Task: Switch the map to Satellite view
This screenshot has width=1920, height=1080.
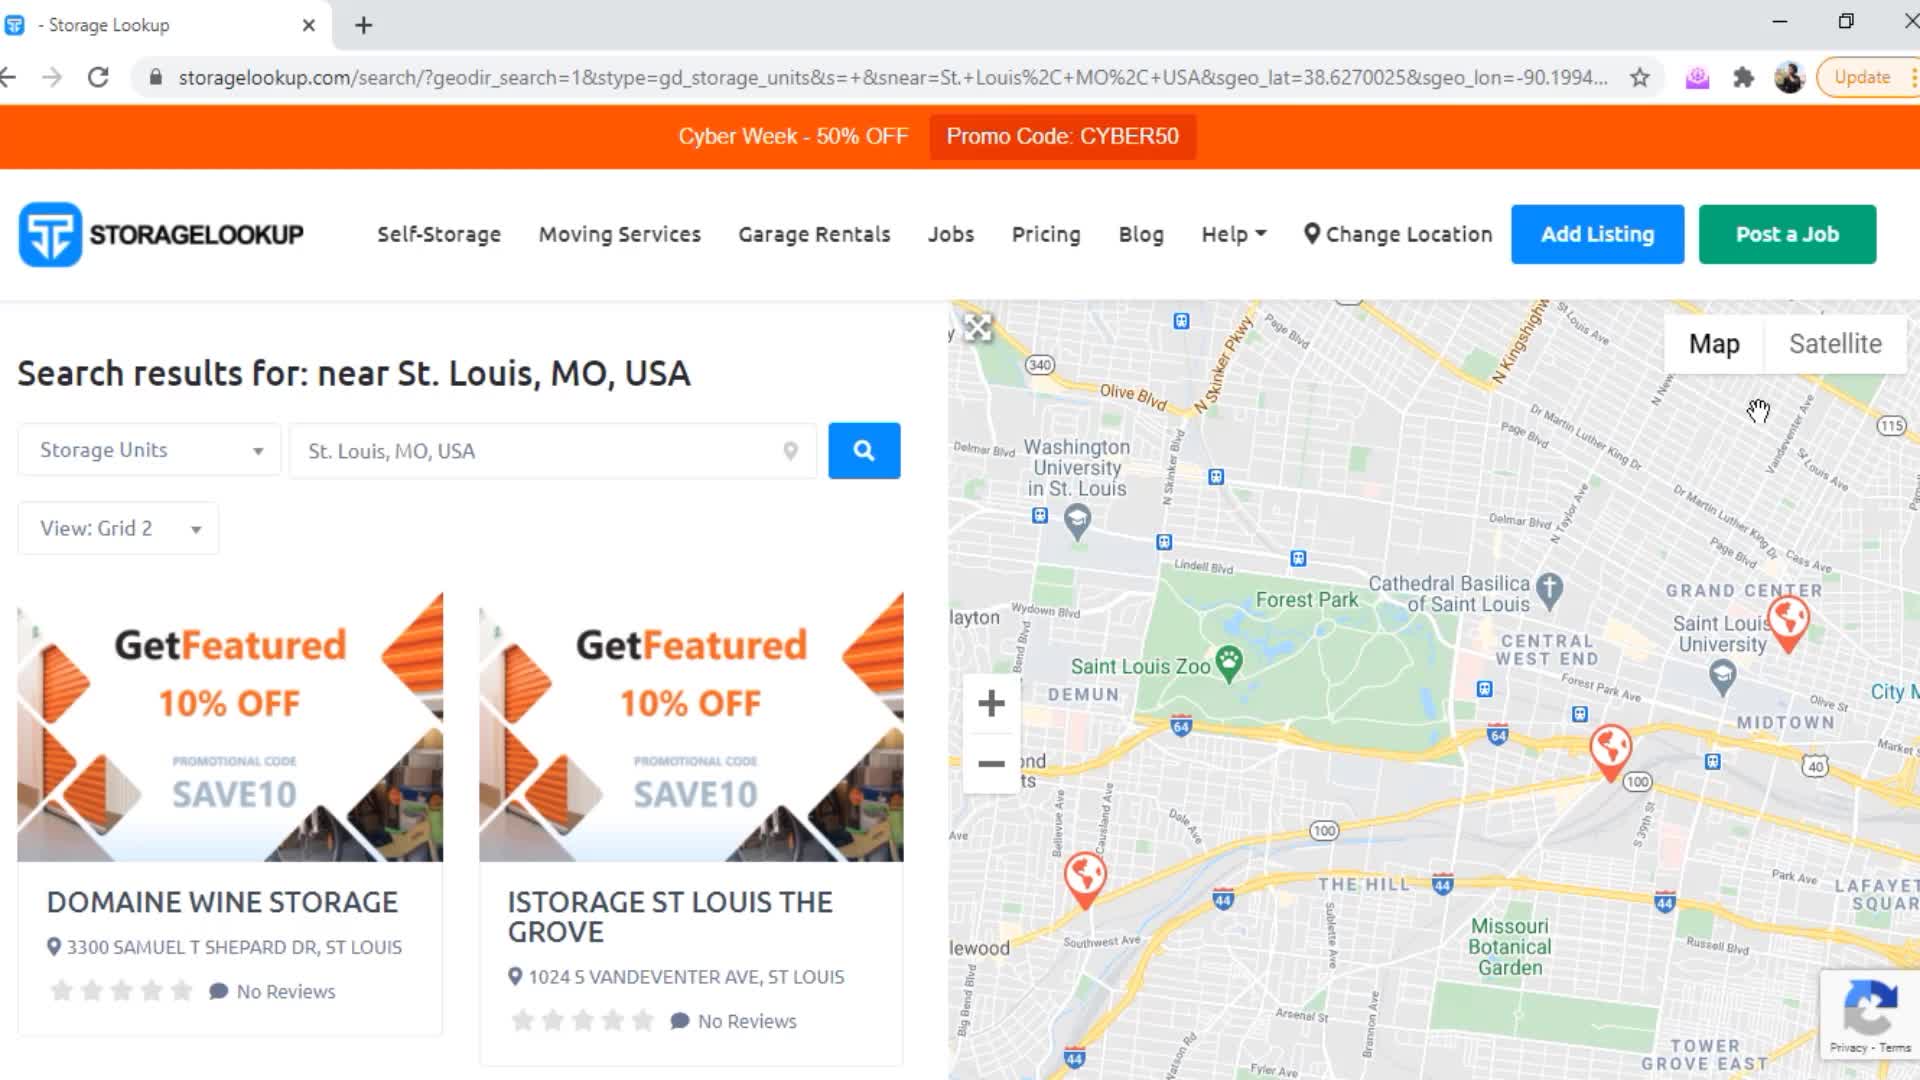Action: click(x=1835, y=343)
